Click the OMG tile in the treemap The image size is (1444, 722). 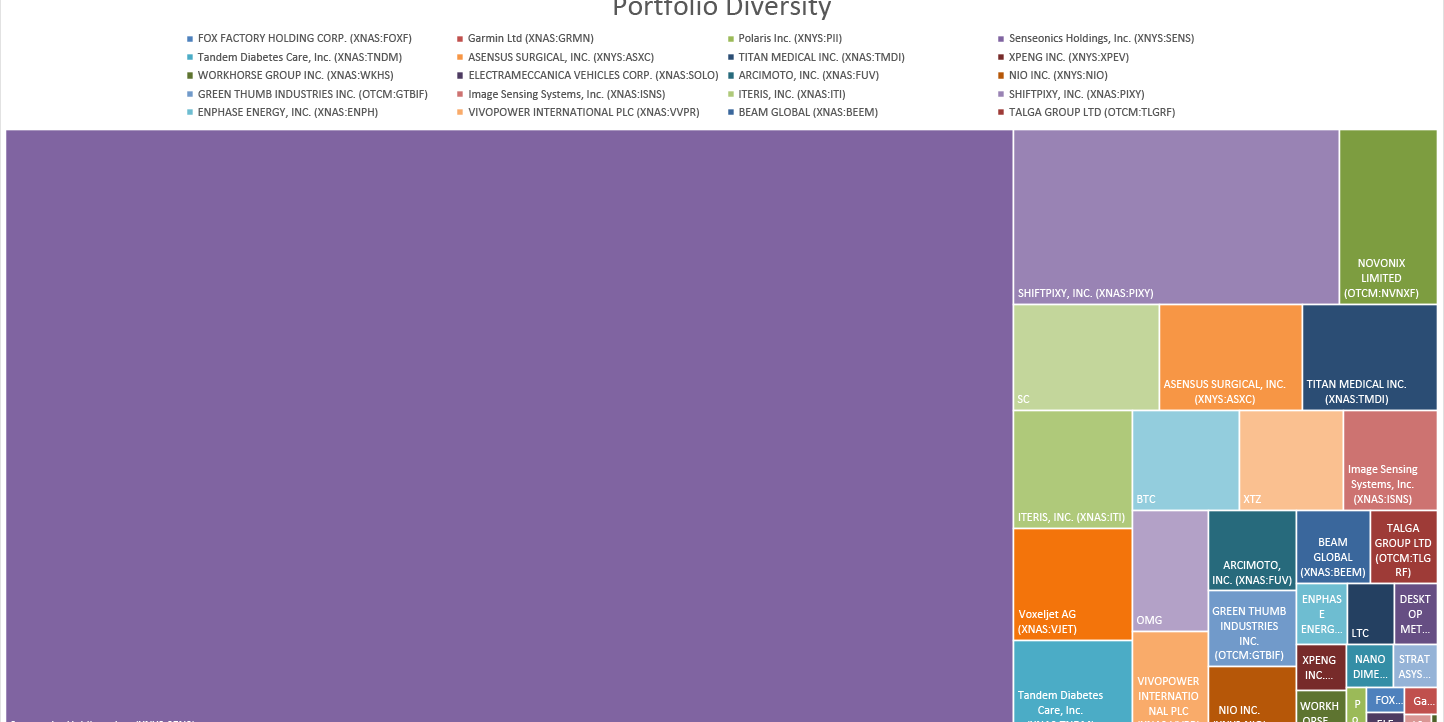click(1169, 570)
